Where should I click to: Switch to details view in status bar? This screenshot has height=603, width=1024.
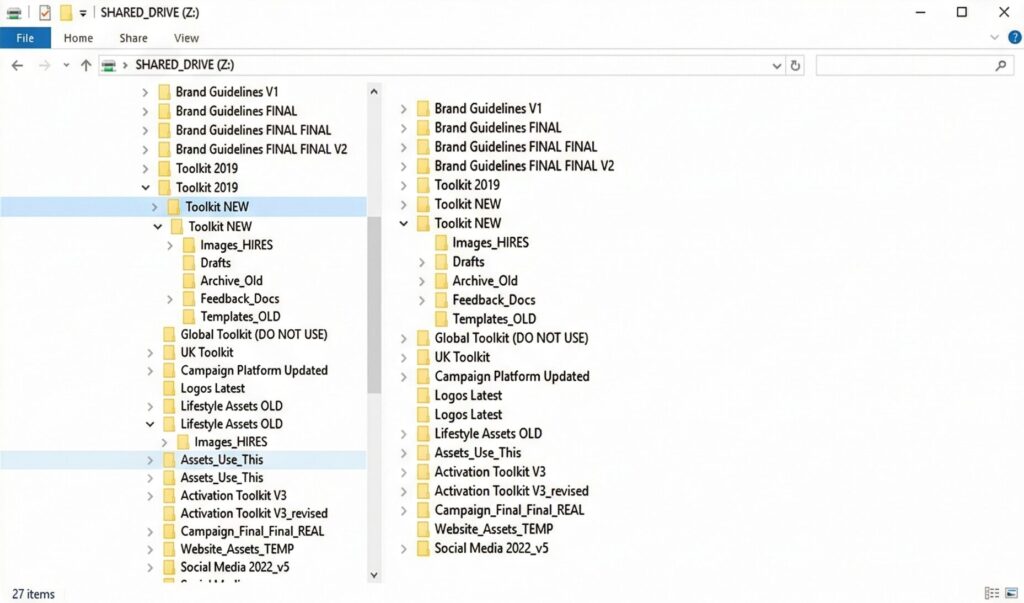[991, 594]
